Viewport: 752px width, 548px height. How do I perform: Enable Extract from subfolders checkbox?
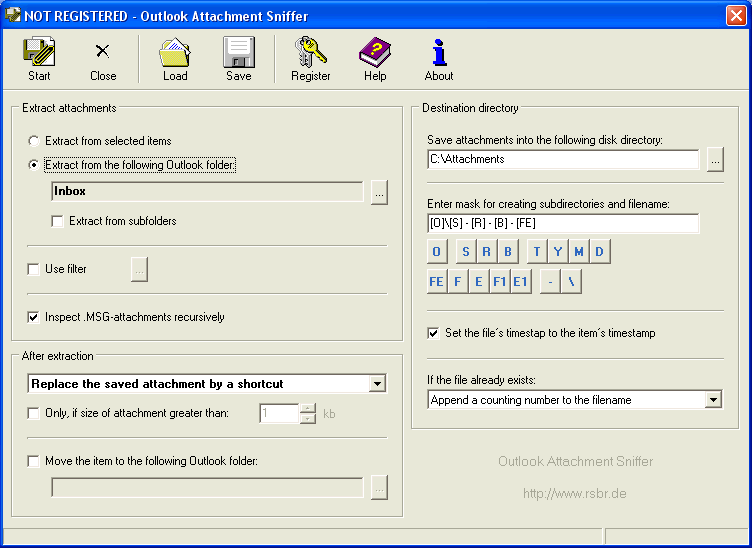(x=58, y=221)
